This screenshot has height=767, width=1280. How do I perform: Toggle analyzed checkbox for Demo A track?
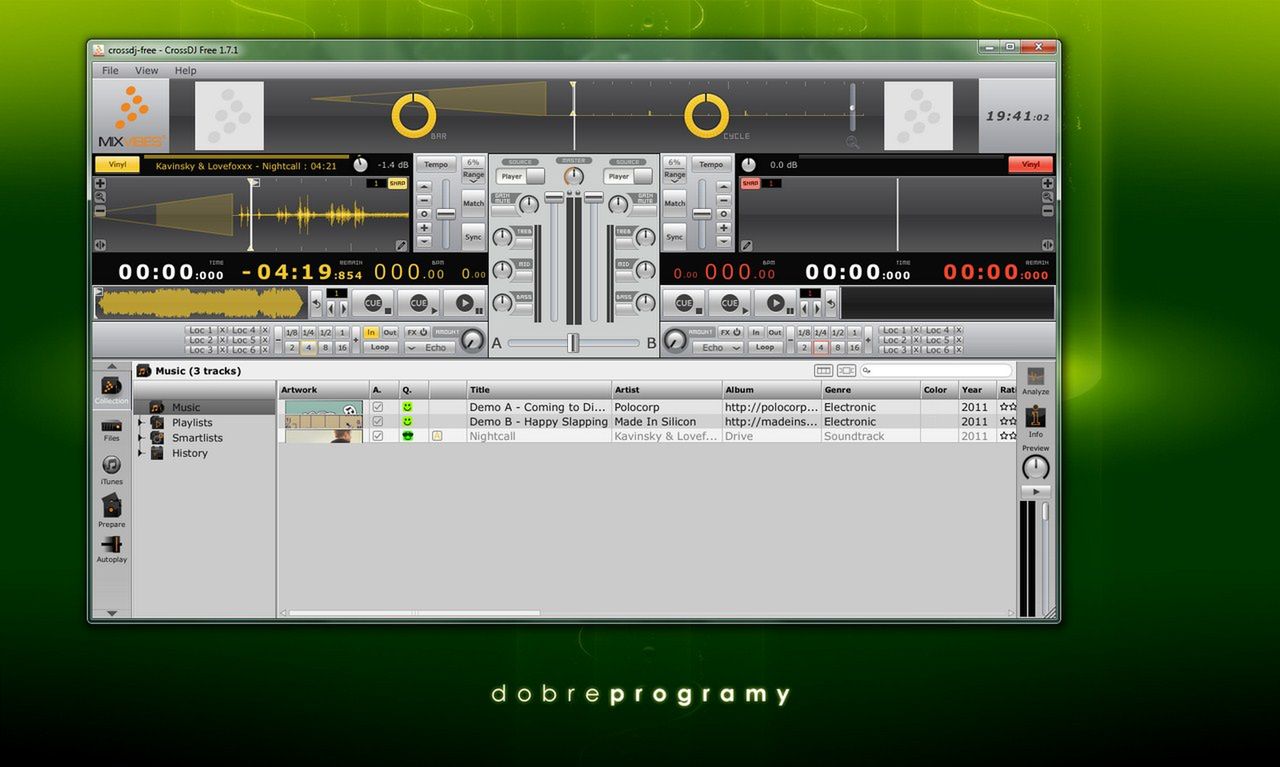(378, 407)
